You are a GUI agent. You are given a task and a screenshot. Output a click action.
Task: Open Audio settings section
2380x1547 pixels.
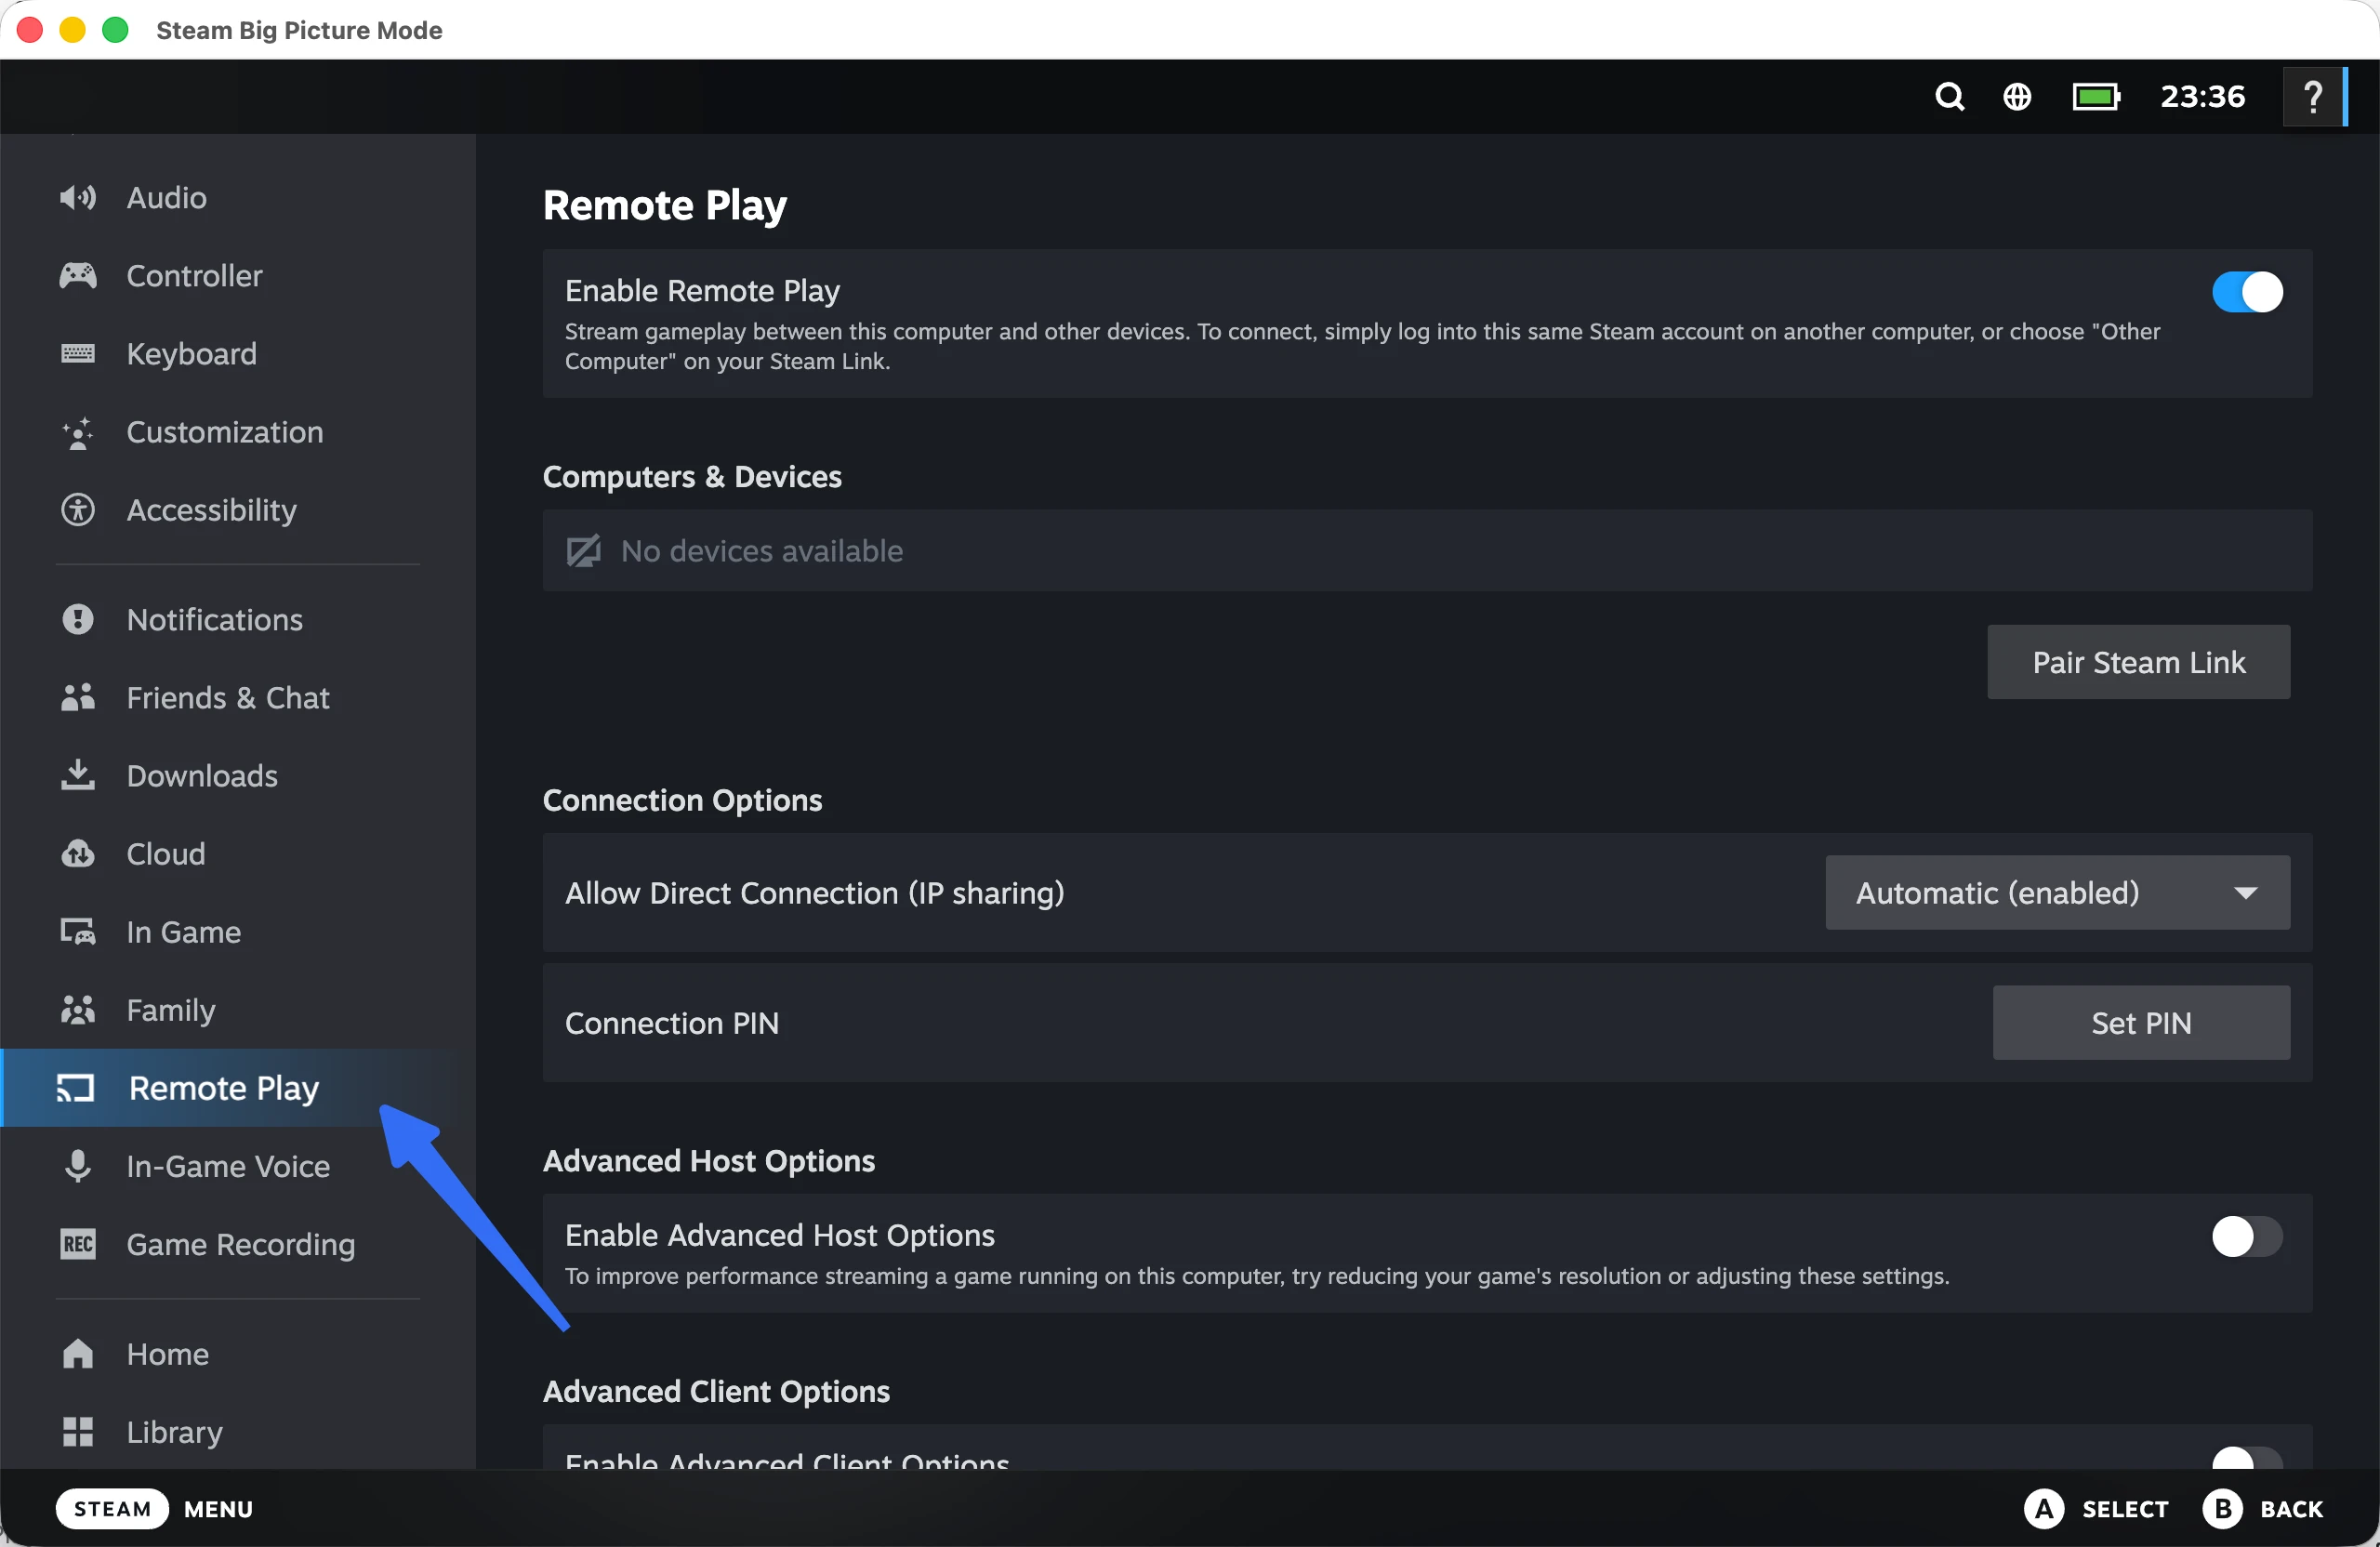coord(166,197)
